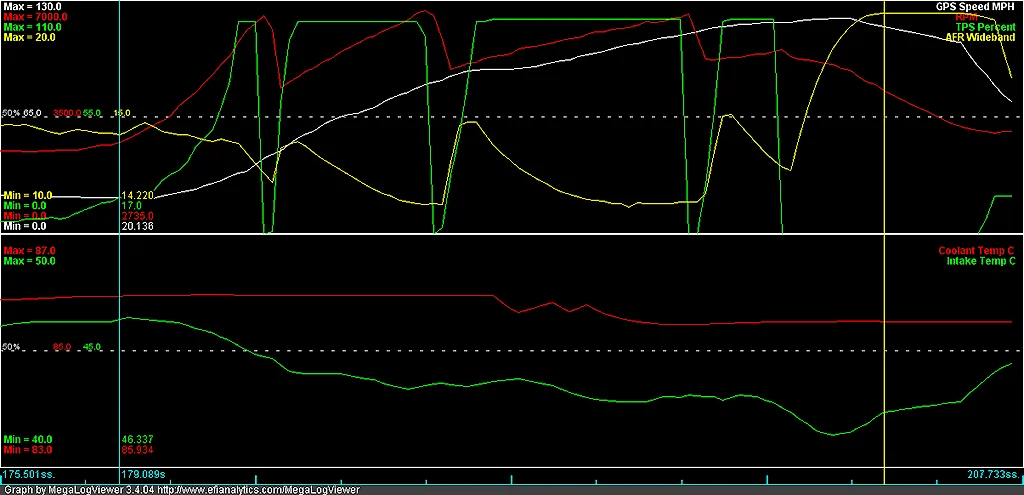Click the TPS Percent legend label
This screenshot has width=1024, height=495.
click(986, 27)
